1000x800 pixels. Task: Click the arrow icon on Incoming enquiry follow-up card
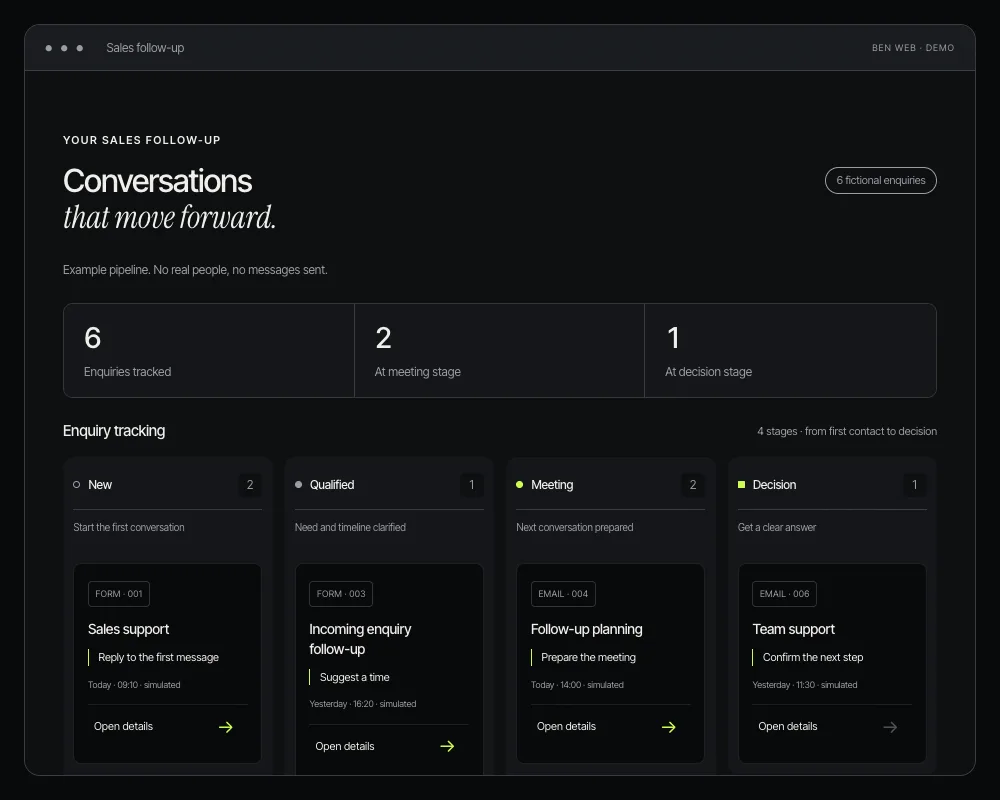[447, 746]
